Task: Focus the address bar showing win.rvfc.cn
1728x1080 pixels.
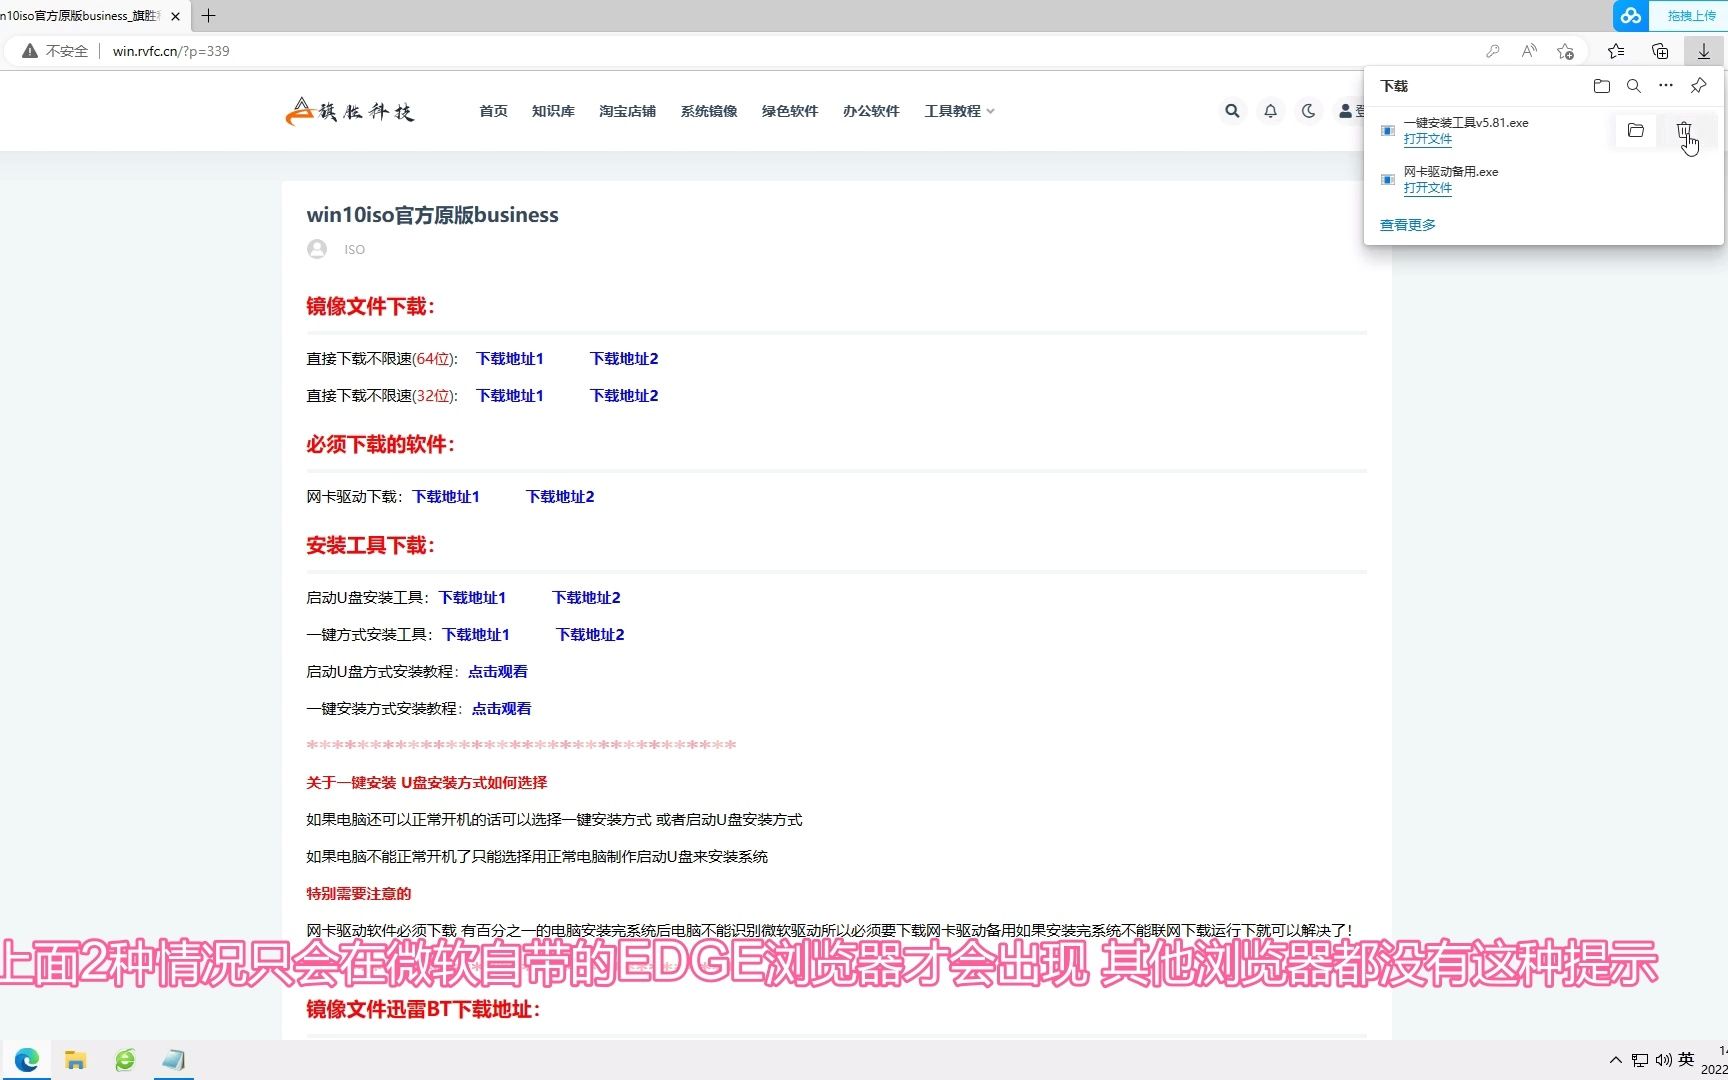Action: point(170,51)
